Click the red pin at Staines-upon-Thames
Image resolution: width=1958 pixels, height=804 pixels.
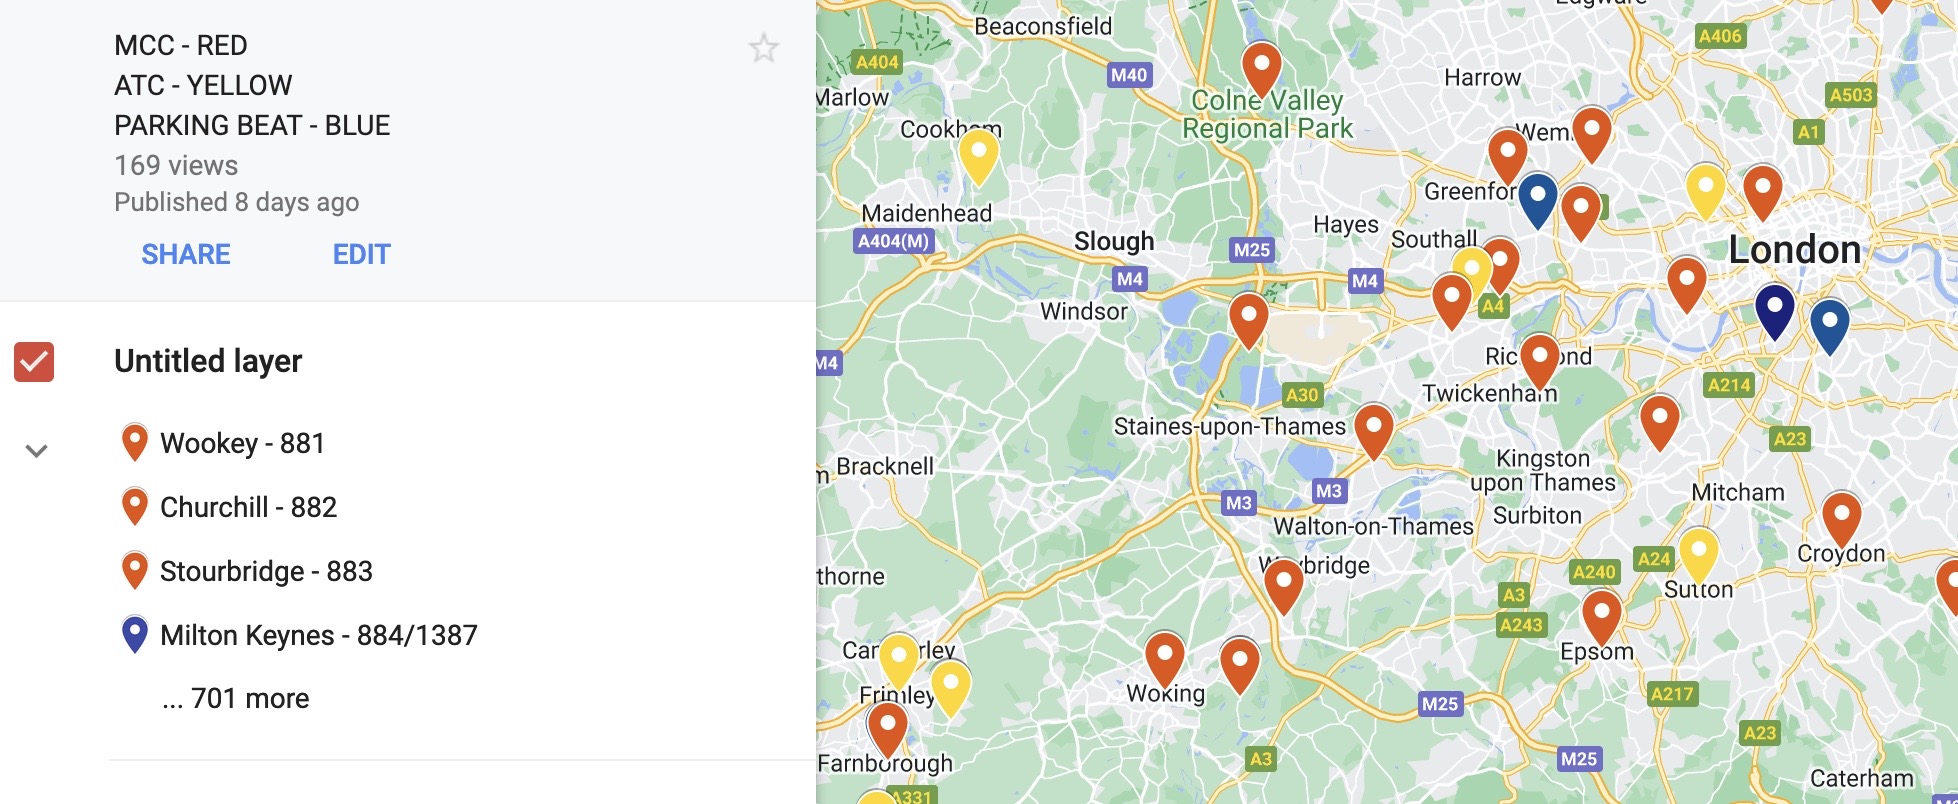[x=1374, y=432]
